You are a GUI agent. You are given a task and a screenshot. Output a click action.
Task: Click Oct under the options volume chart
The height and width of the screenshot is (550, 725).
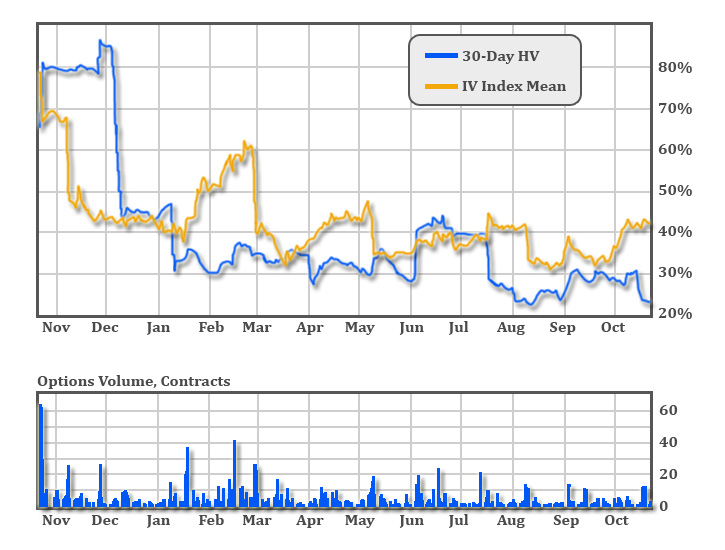[617, 521]
